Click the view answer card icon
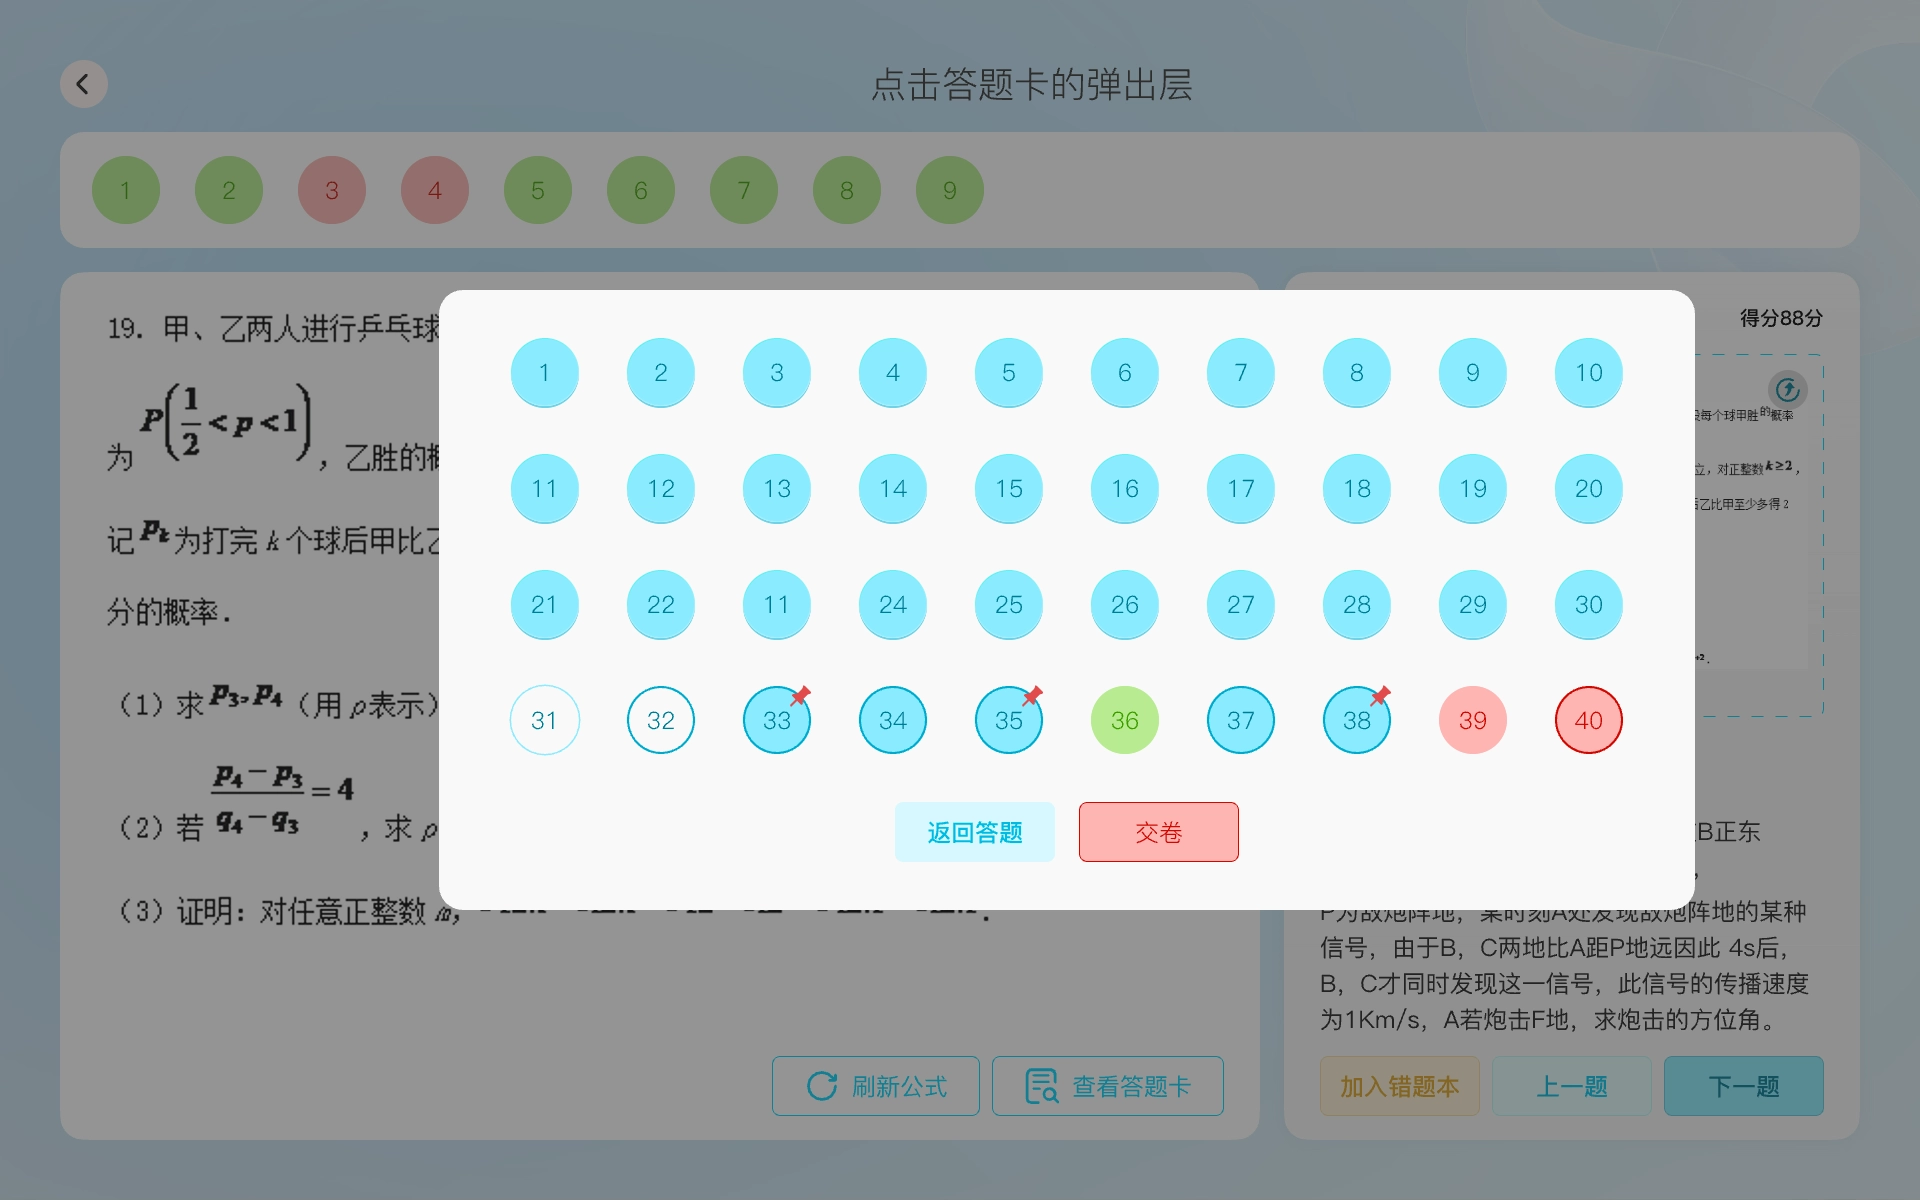The image size is (1920, 1200). pos(1041,1086)
